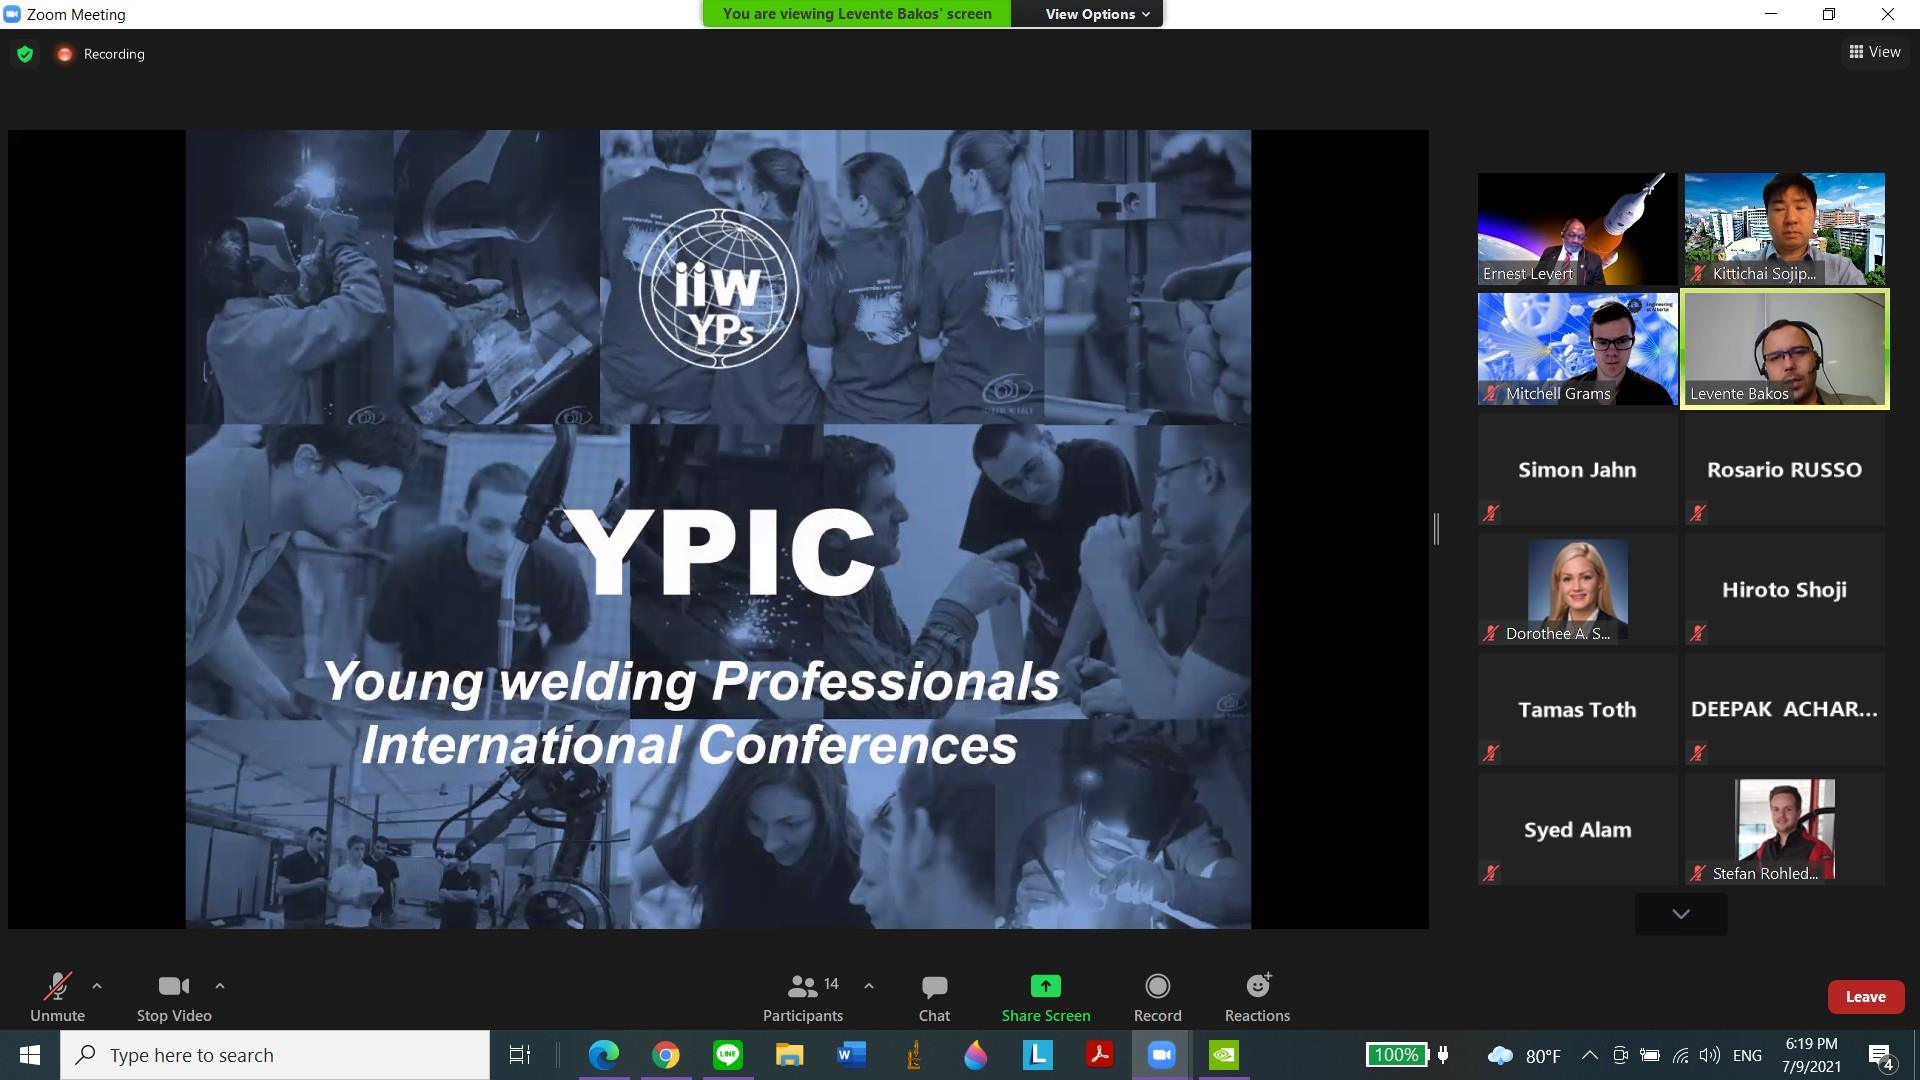Click the screen sharing notification banner
1920x1080 pixels.
click(x=857, y=14)
